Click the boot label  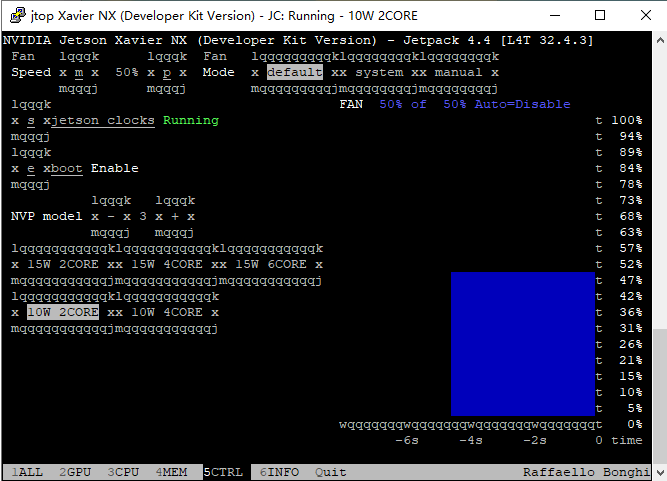(67, 168)
